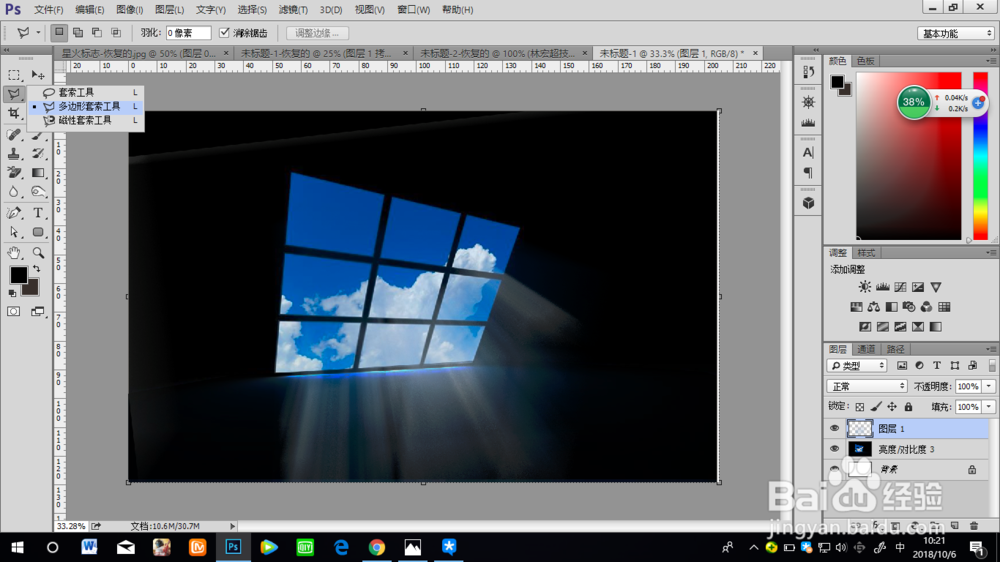This screenshot has width=1000, height=562.
Task: Open the 文件(F) menu
Action: pos(48,10)
